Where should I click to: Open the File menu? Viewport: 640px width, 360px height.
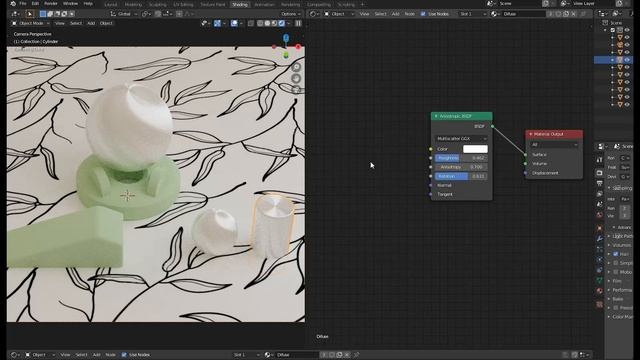pos(23,4)
